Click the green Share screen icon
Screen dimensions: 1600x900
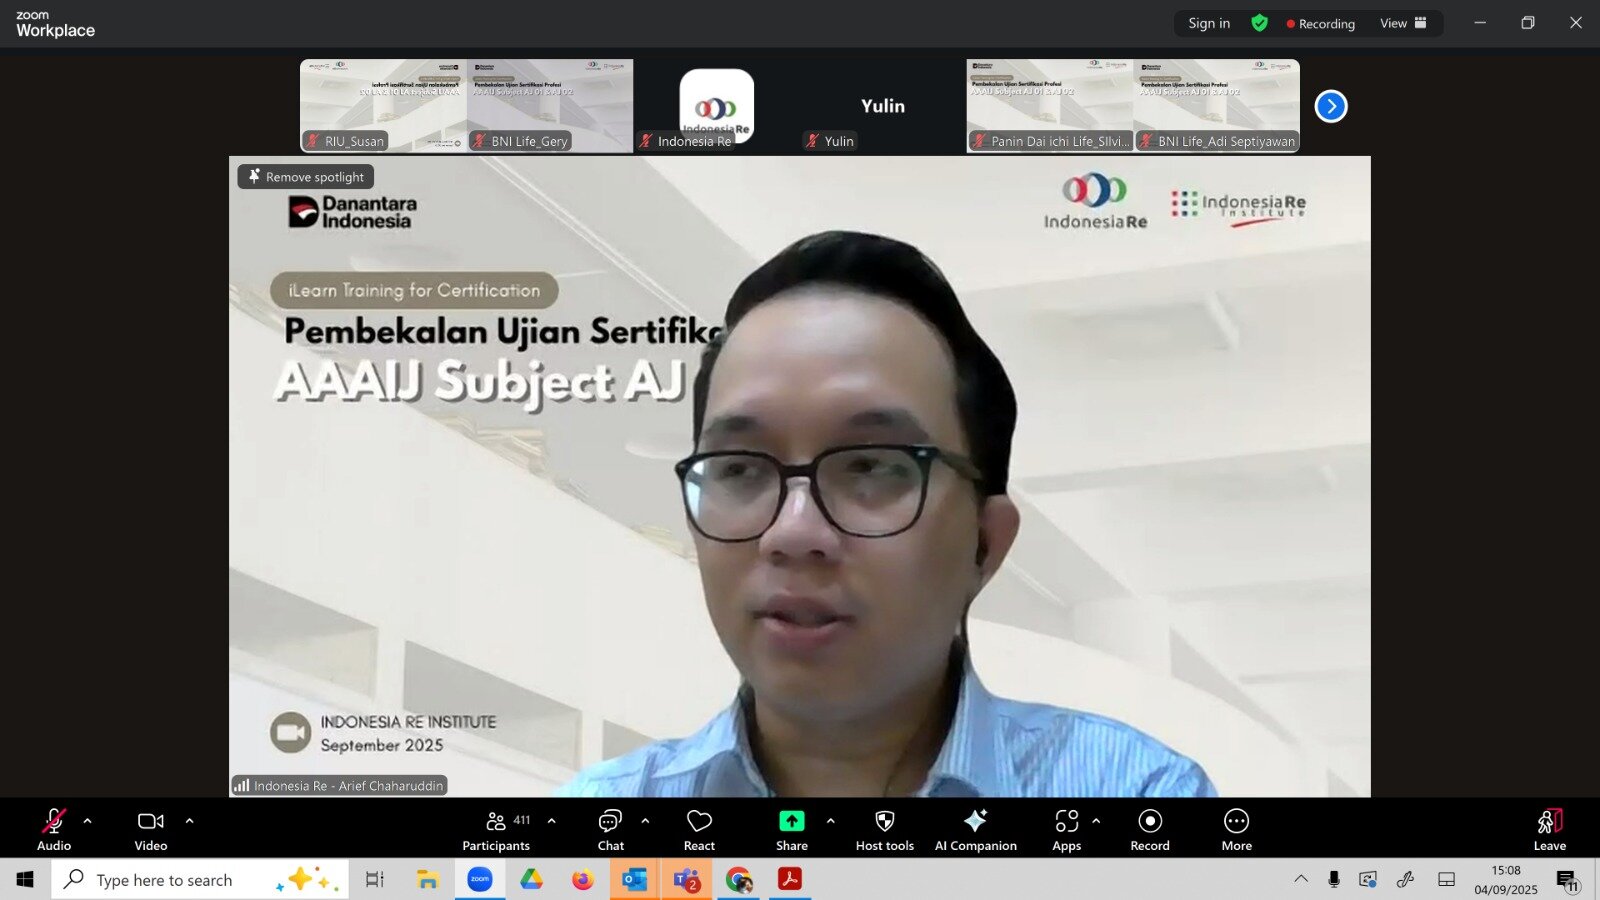(x=791, y=821)
